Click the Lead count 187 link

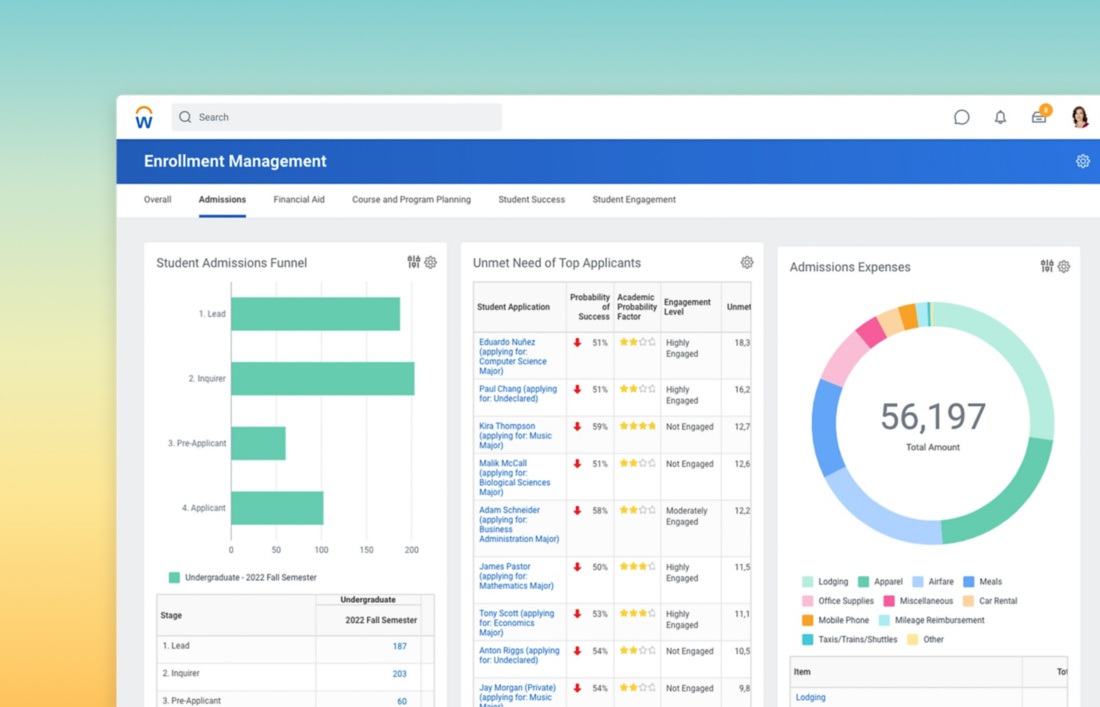pos(399,647)
